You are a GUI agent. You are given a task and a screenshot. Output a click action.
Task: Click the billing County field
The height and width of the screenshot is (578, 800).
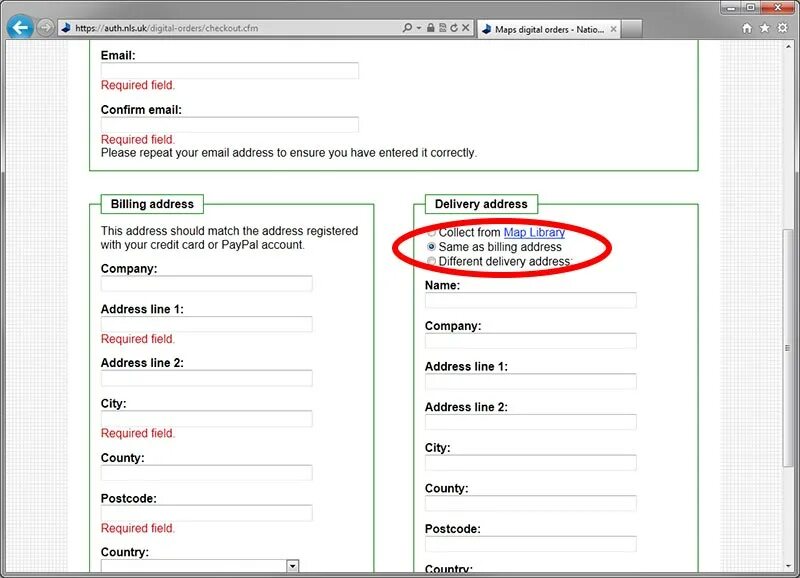[207, 473]
